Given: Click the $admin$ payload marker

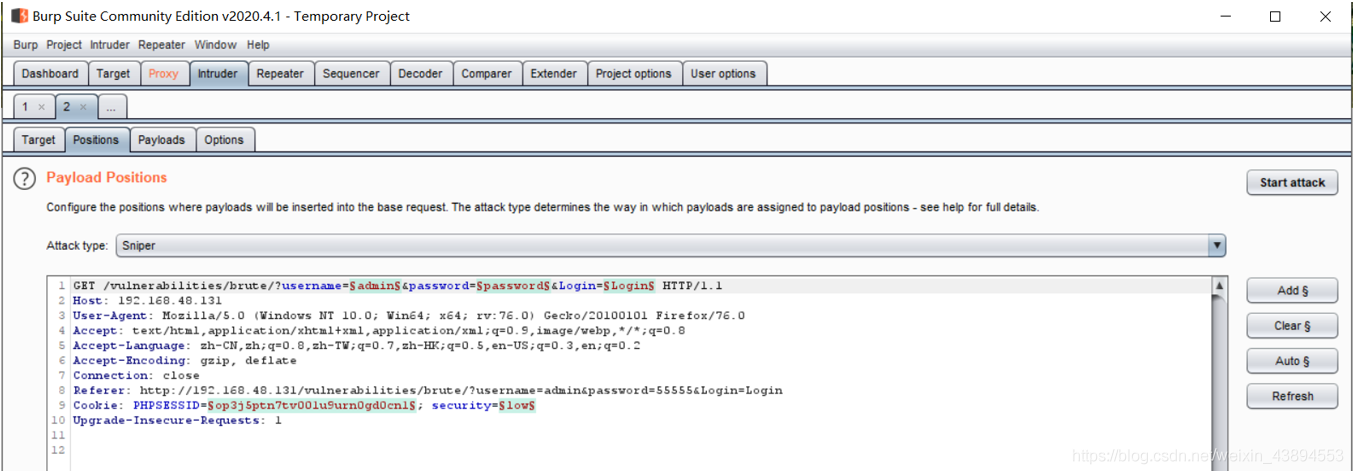Looking at the screenshot, I should 375,286.
